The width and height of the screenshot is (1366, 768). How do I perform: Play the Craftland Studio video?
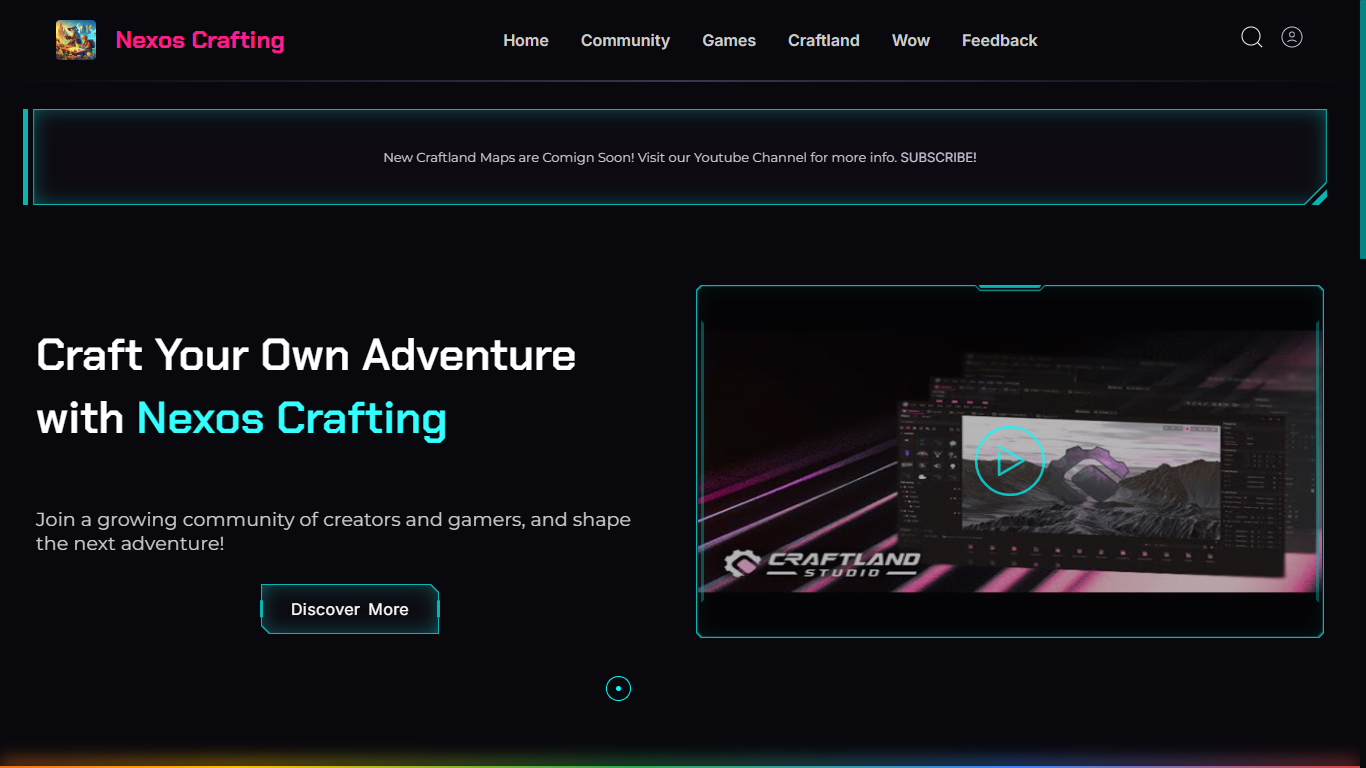coord(1009,461)
